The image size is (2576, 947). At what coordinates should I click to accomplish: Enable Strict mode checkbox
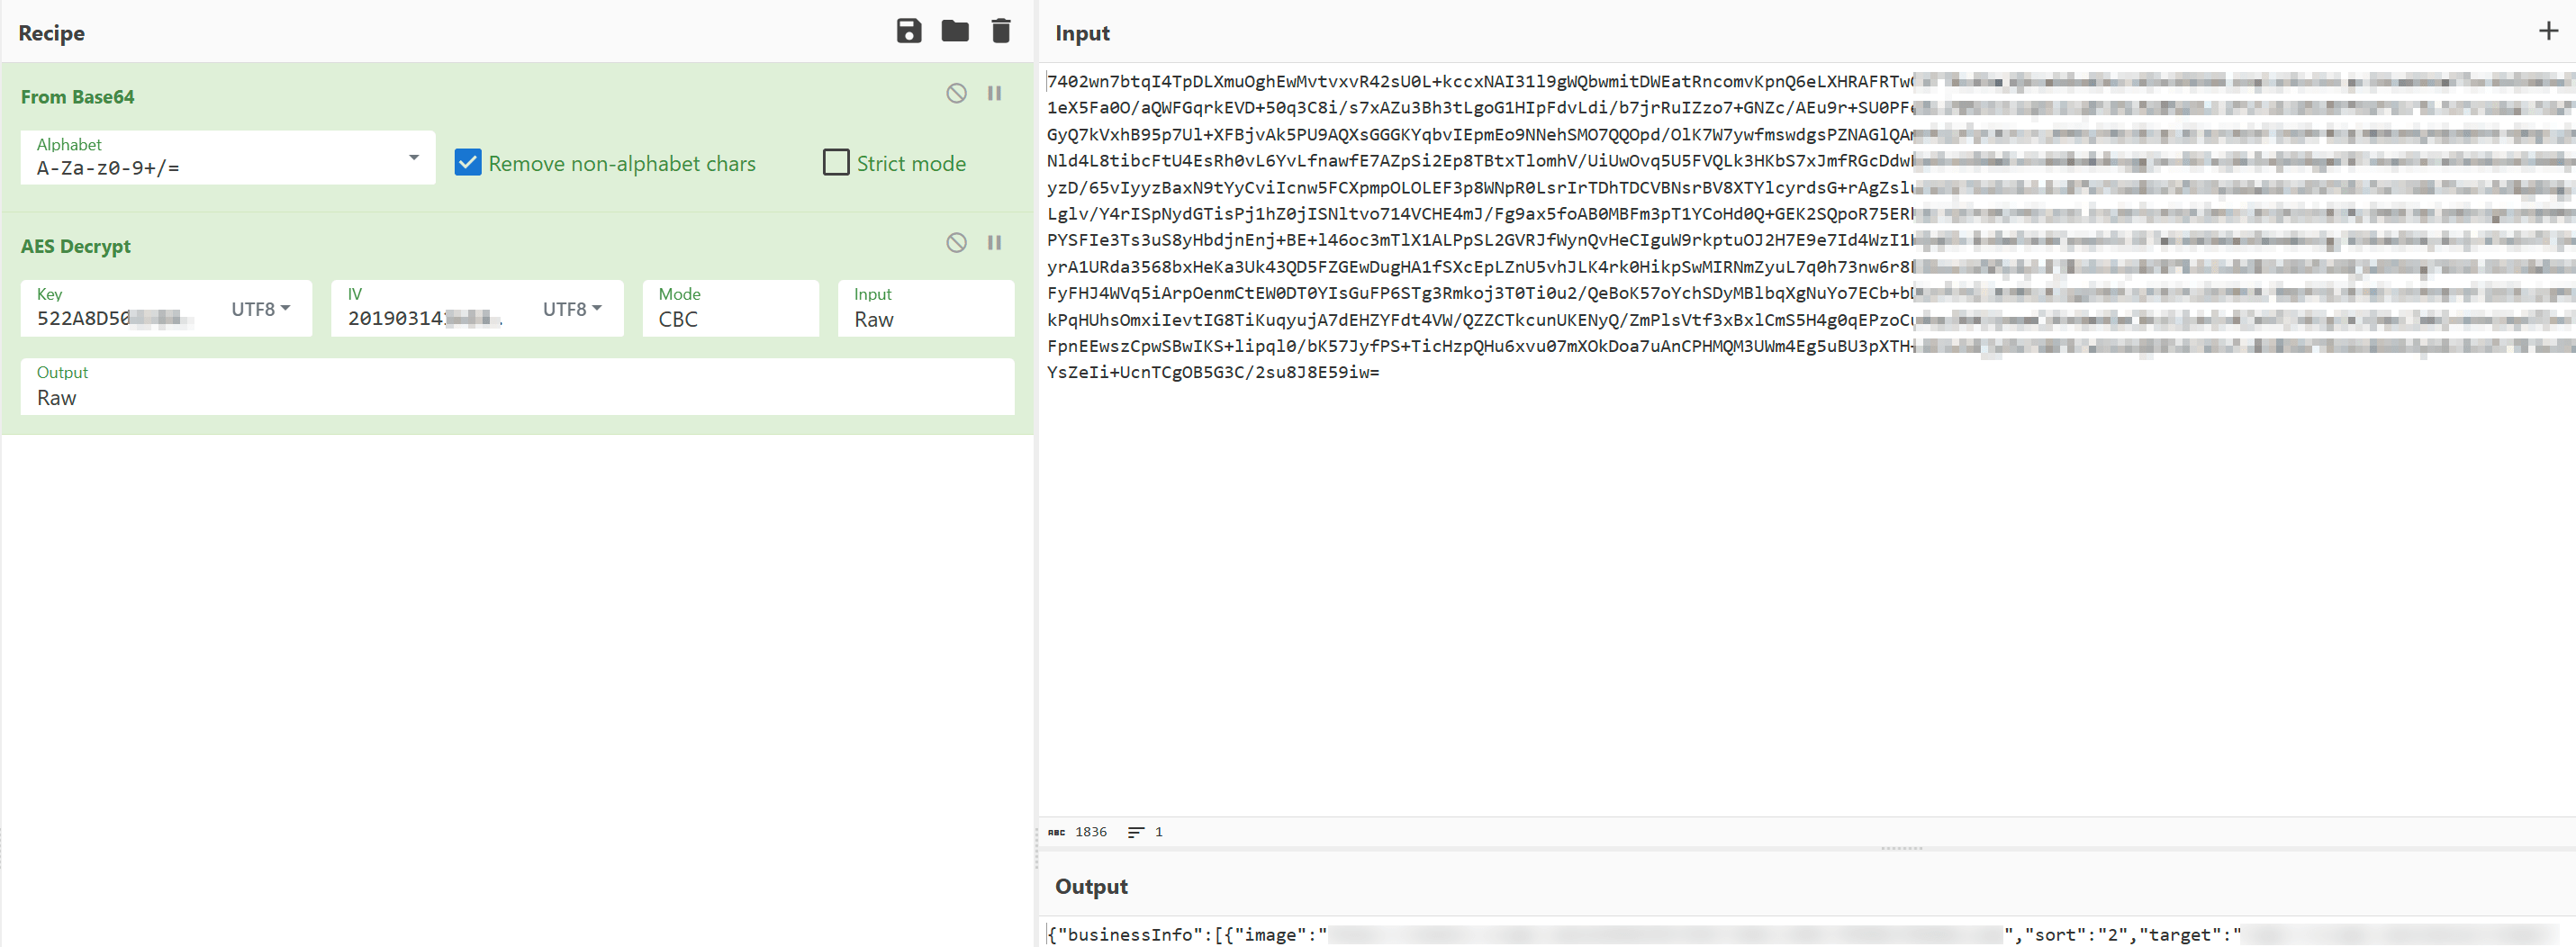835,163
